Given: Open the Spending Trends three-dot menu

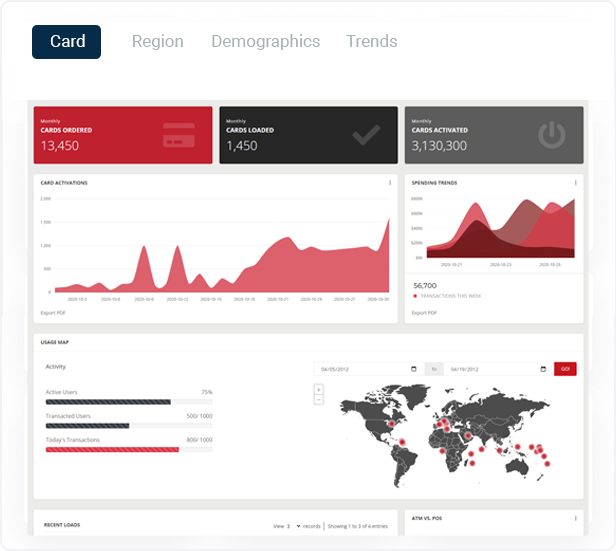Looking at the screenshot, I should (576, 183).
